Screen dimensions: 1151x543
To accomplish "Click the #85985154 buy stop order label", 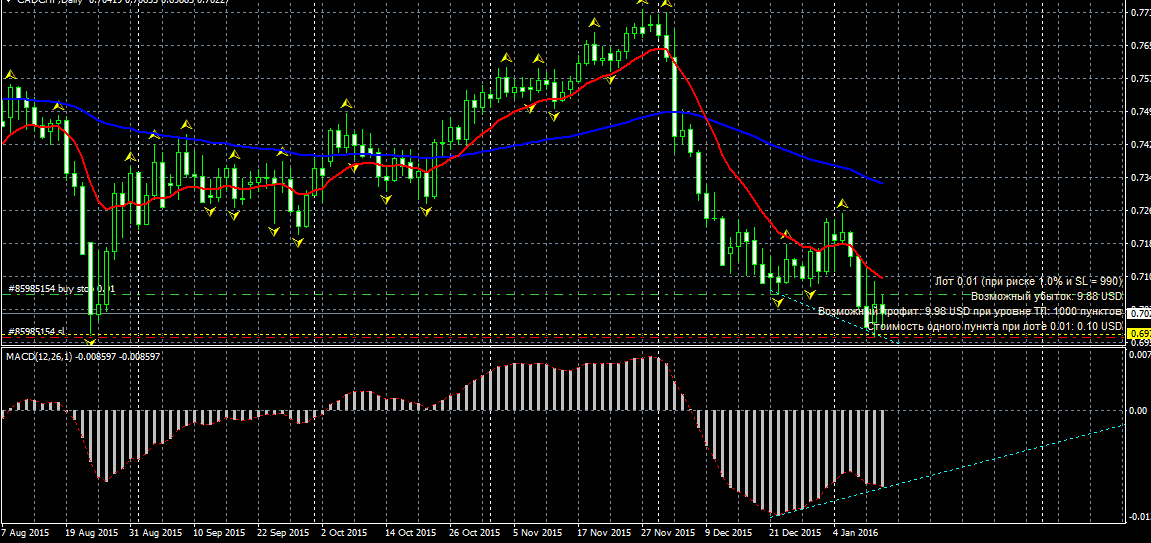I will click(x=62, y=289).
